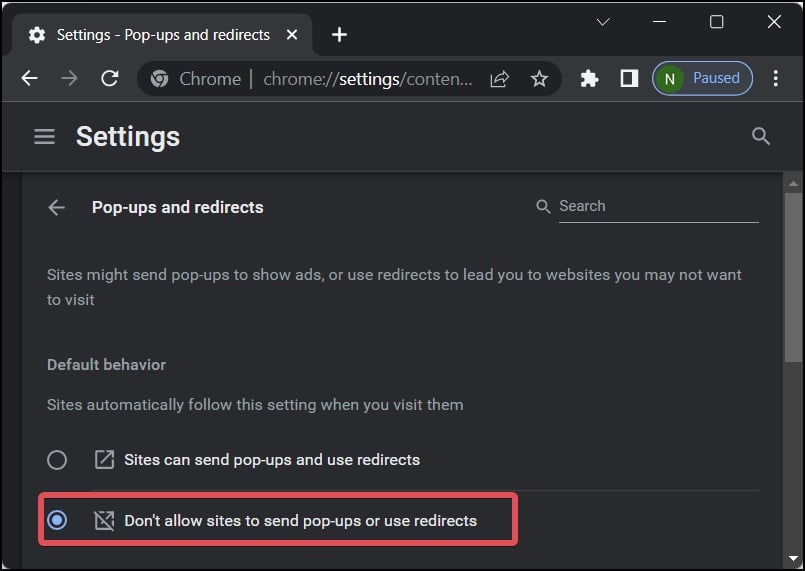Click the 'Sites might send pop-ups' description text
This screenshot has height=571, width=805.
pyautogui.click(x=394, y=287)
